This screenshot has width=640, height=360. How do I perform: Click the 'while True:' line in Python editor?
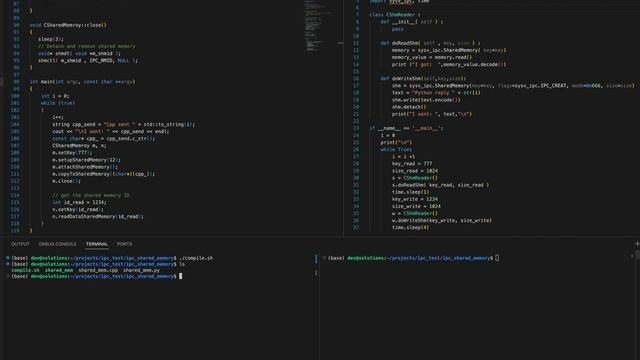[396, 149]
